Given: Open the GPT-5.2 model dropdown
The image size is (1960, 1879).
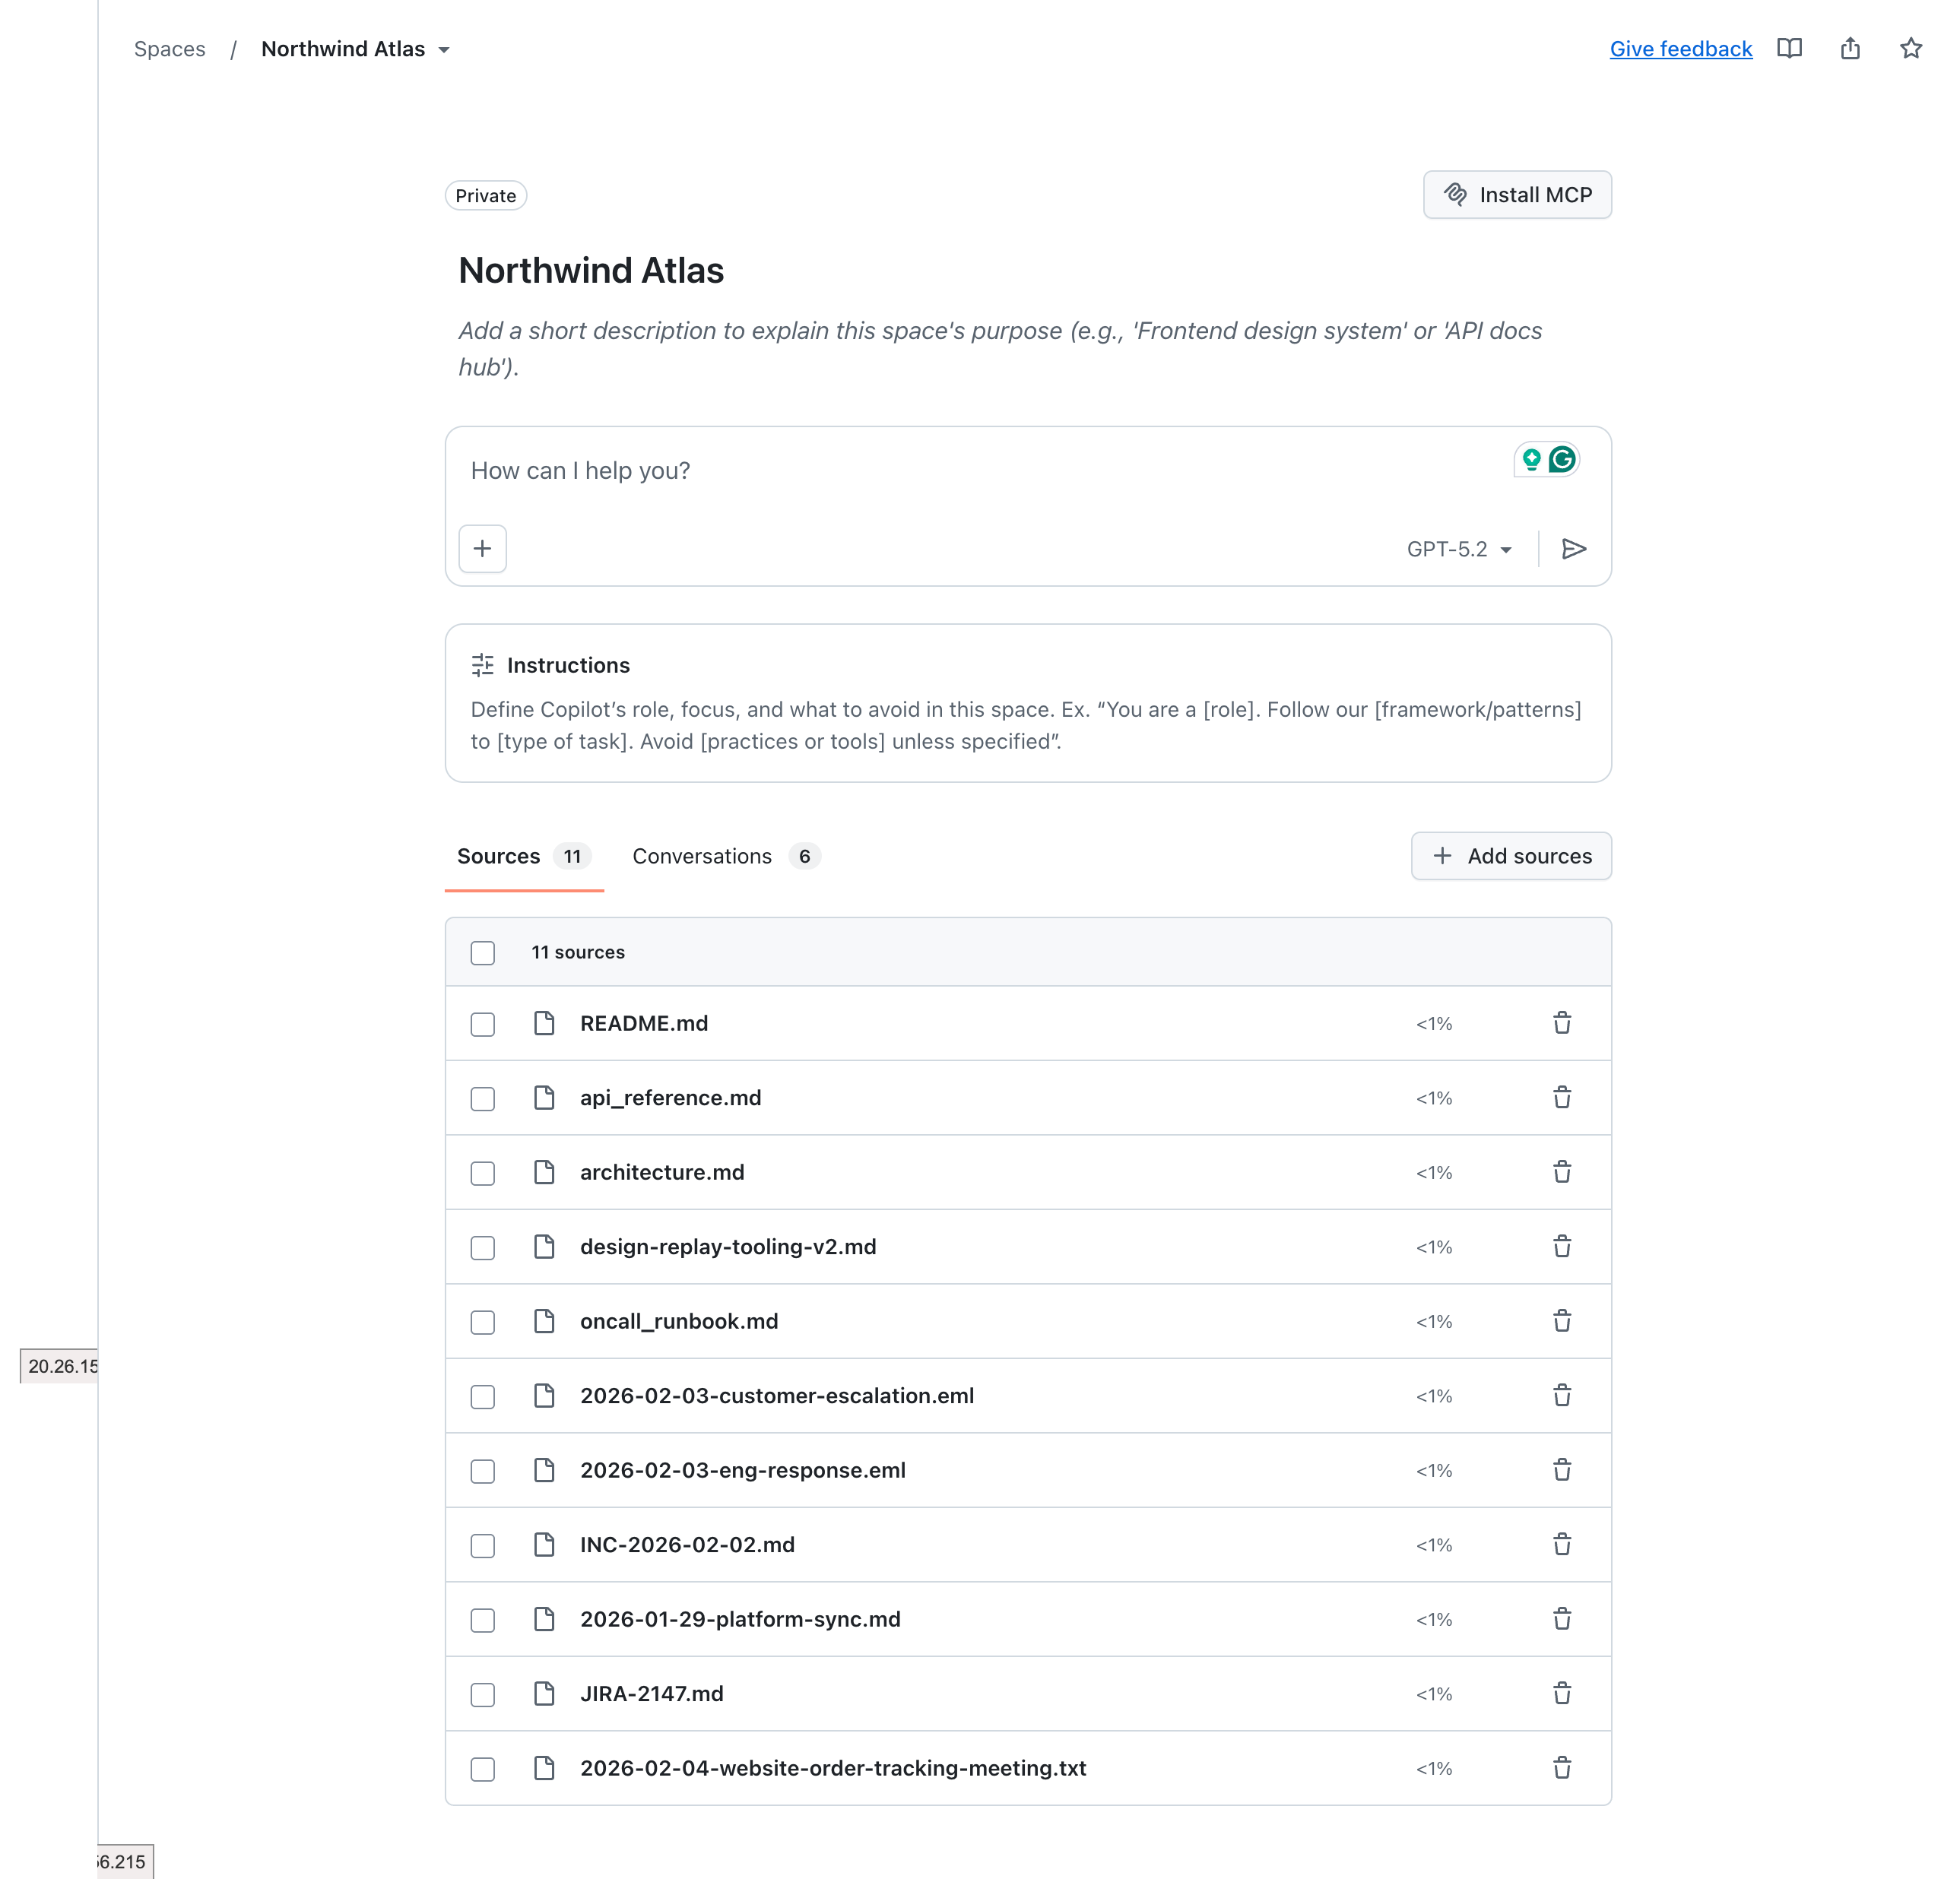Looking at the screenshot, I should pyautogui.click(x=1459, y=548).
